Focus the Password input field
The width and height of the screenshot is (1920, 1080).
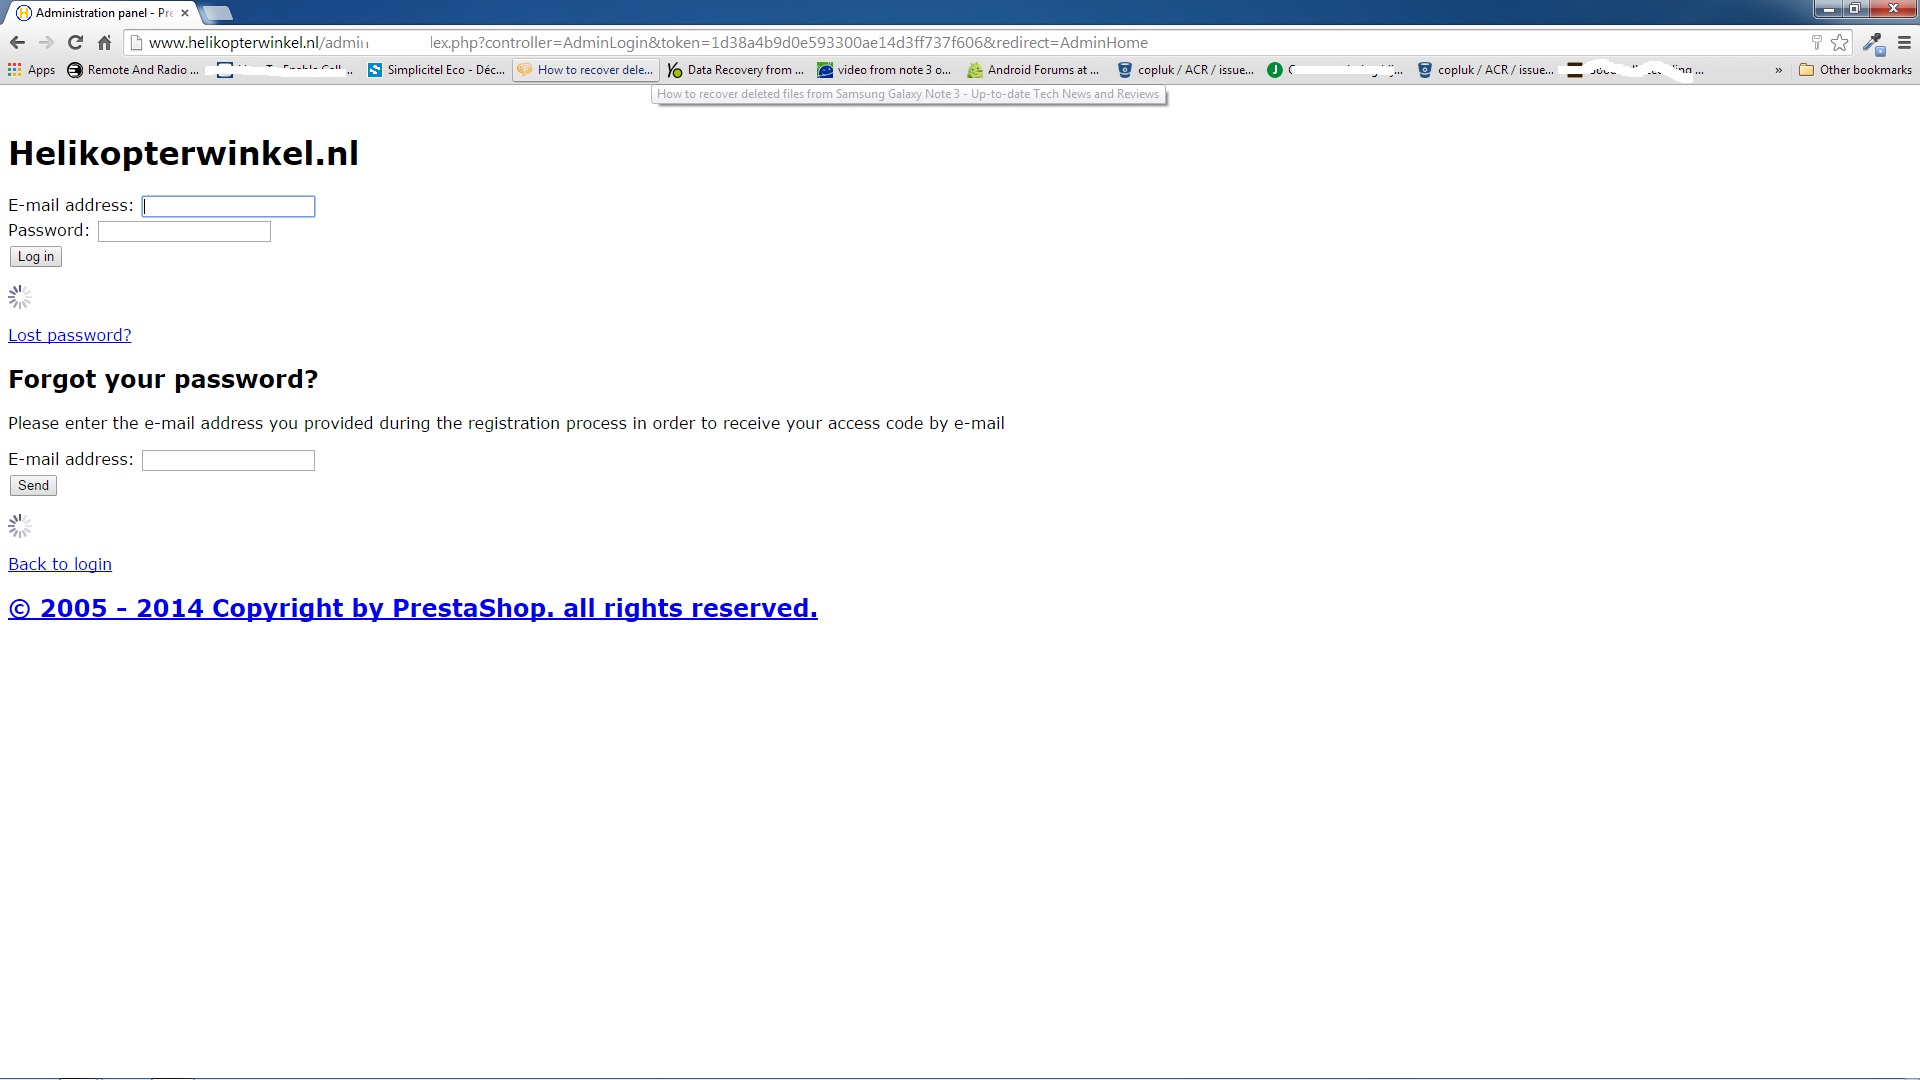click(184, 232)
